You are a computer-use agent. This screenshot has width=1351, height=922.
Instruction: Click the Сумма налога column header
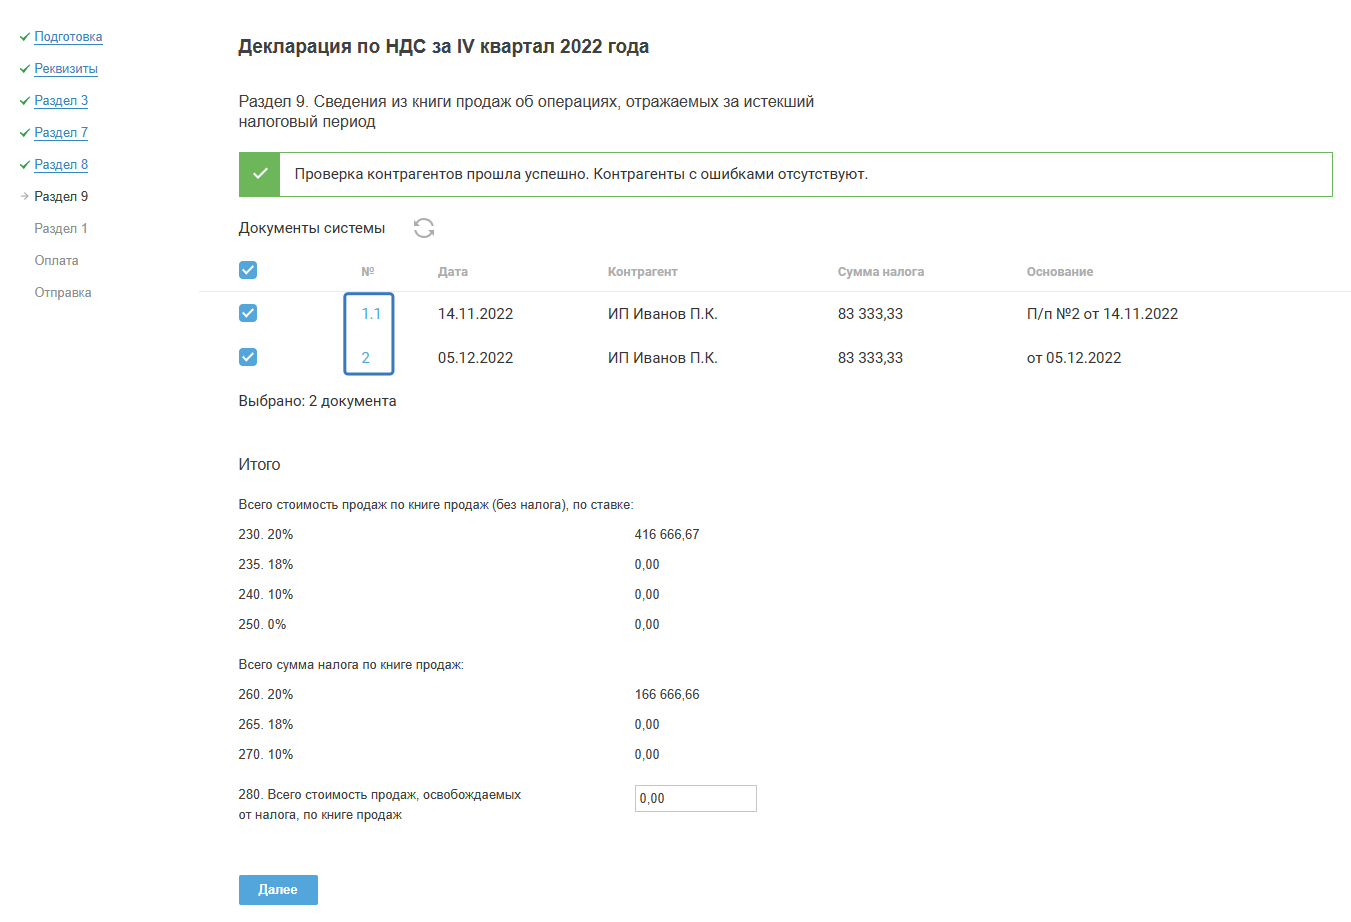(x=880, y=272)
